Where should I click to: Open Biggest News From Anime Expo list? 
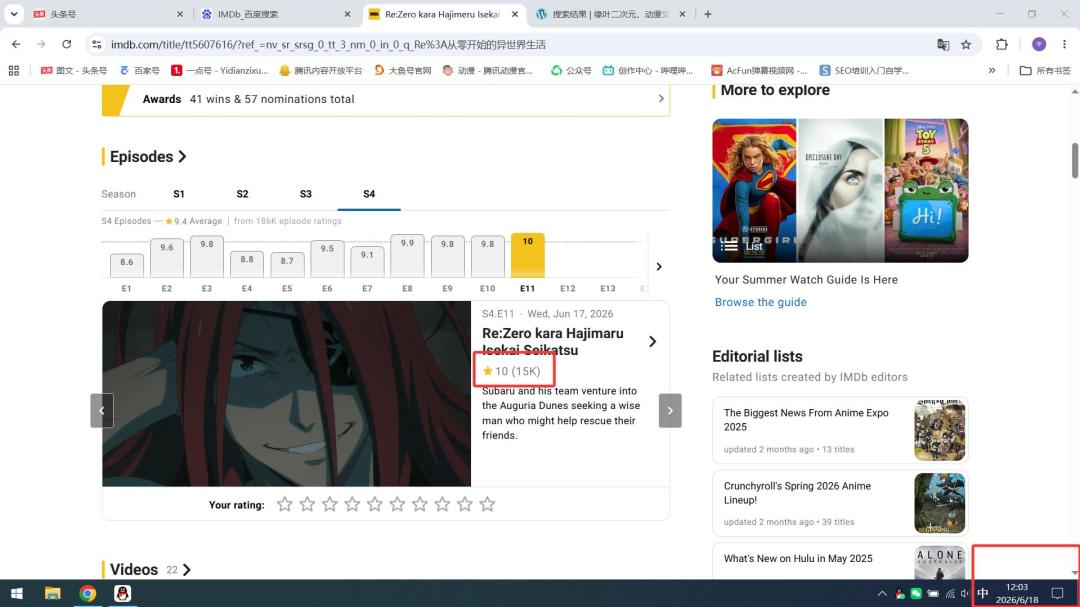(840, 430)
